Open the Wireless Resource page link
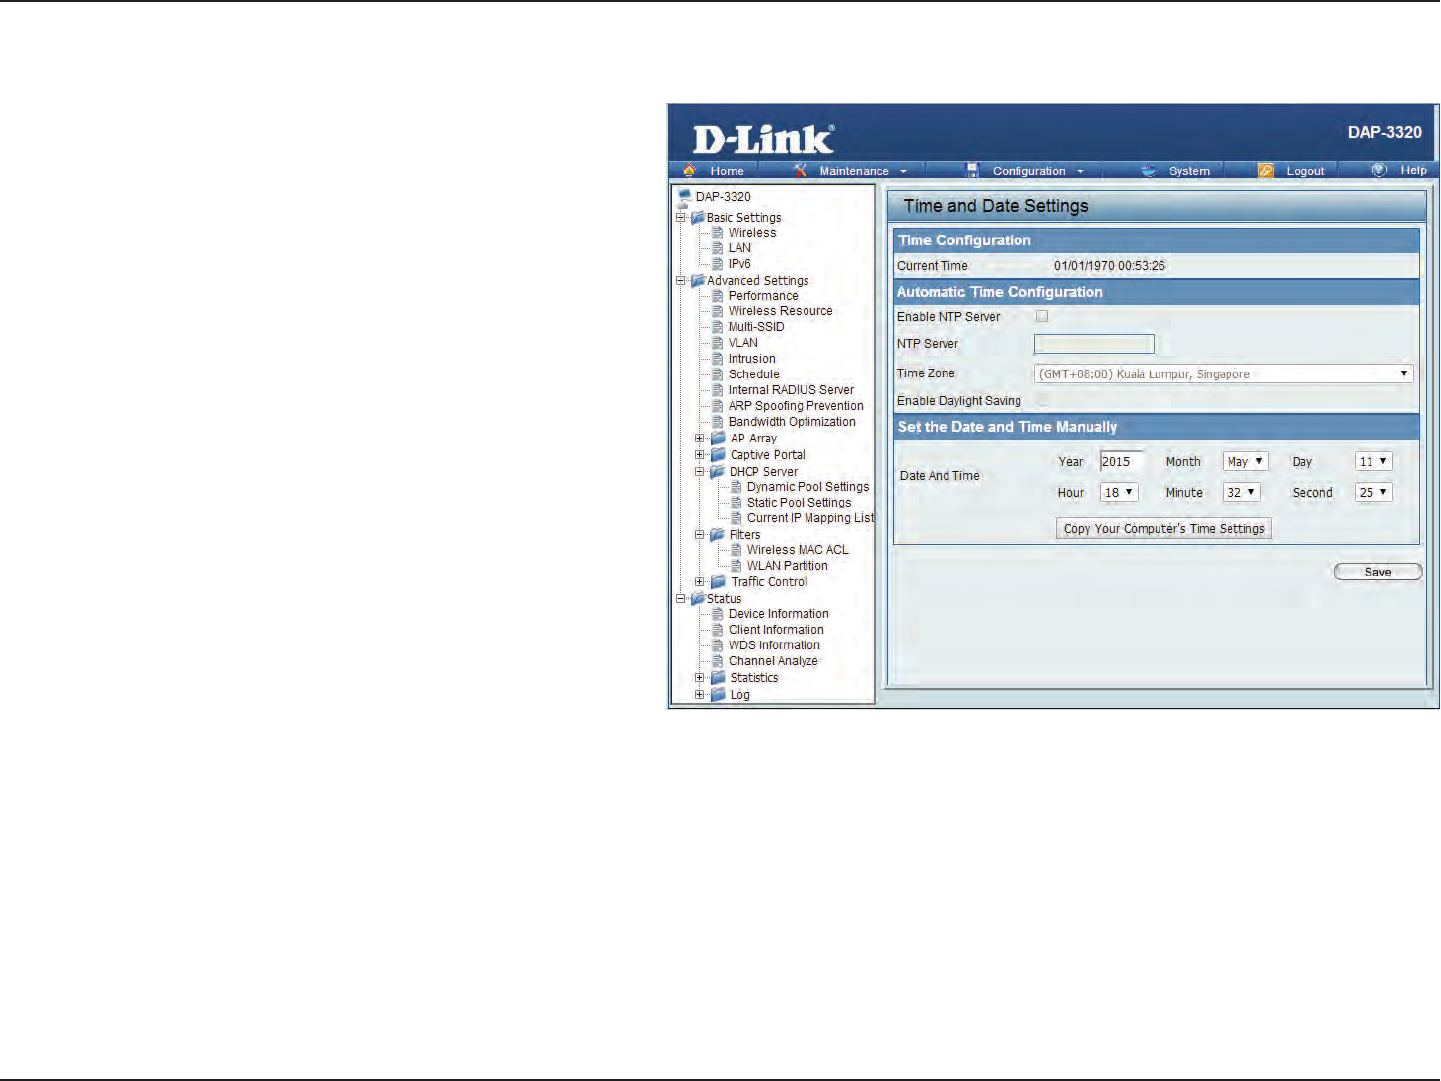The image size is (1441, 1081). click(780, 311)
